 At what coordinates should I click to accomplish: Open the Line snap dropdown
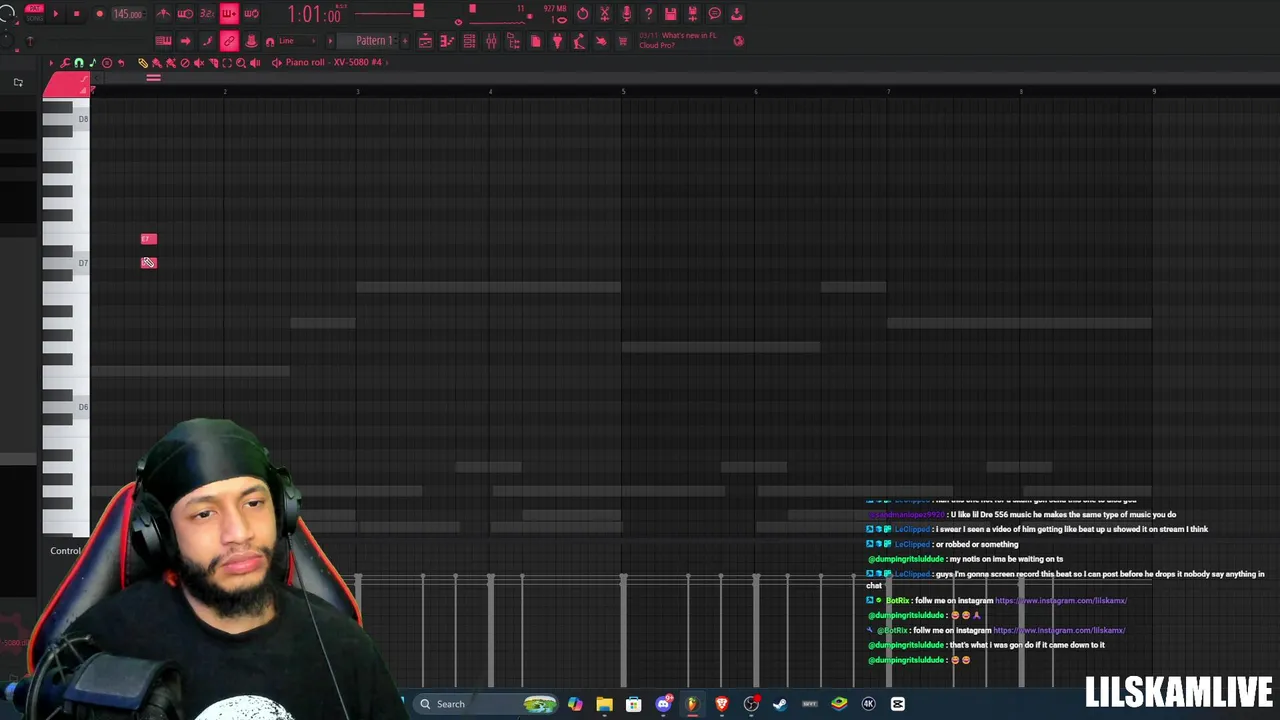coord(296,41)
